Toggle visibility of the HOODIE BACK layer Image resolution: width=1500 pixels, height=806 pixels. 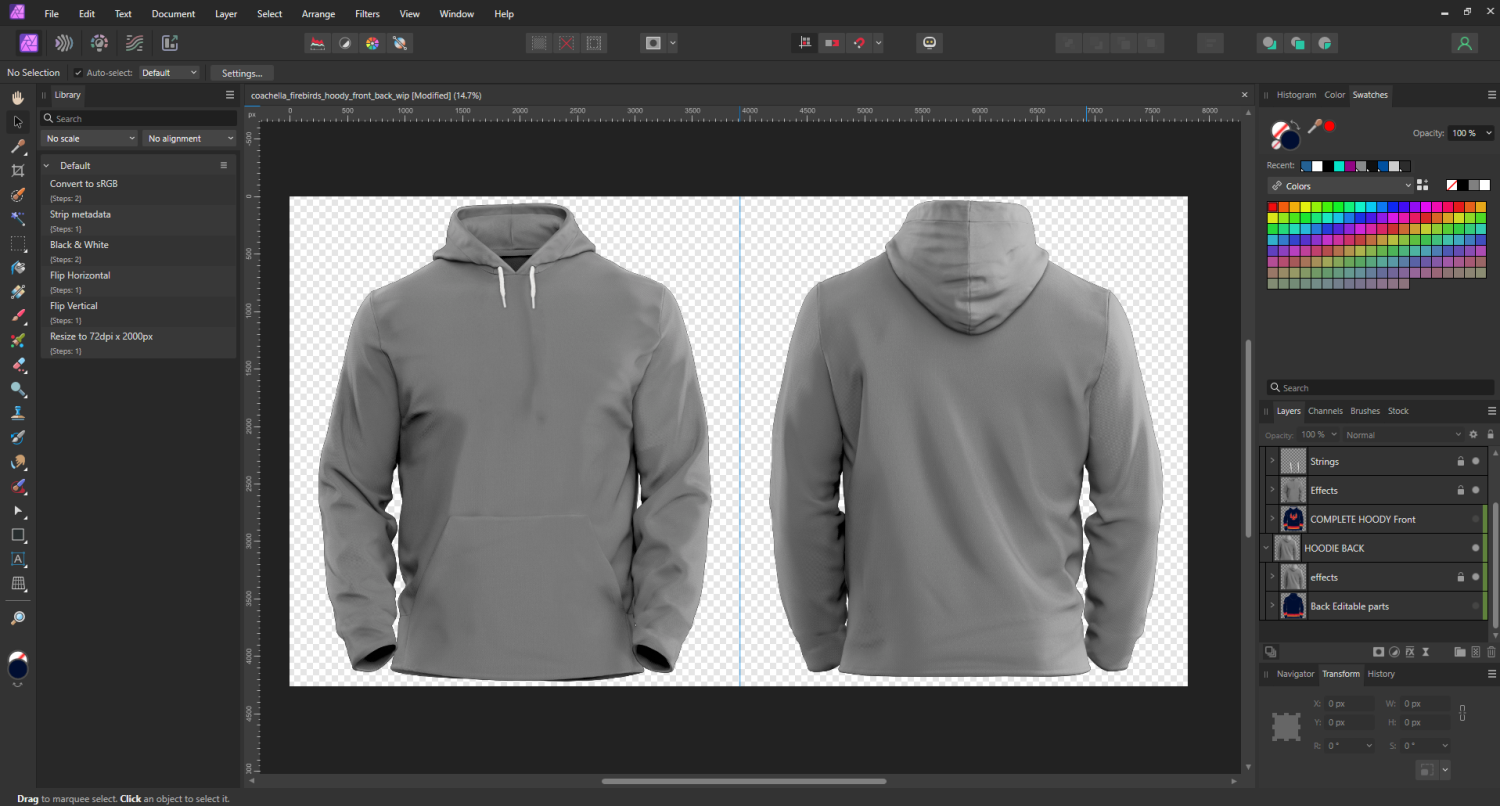coord(1474,548)
